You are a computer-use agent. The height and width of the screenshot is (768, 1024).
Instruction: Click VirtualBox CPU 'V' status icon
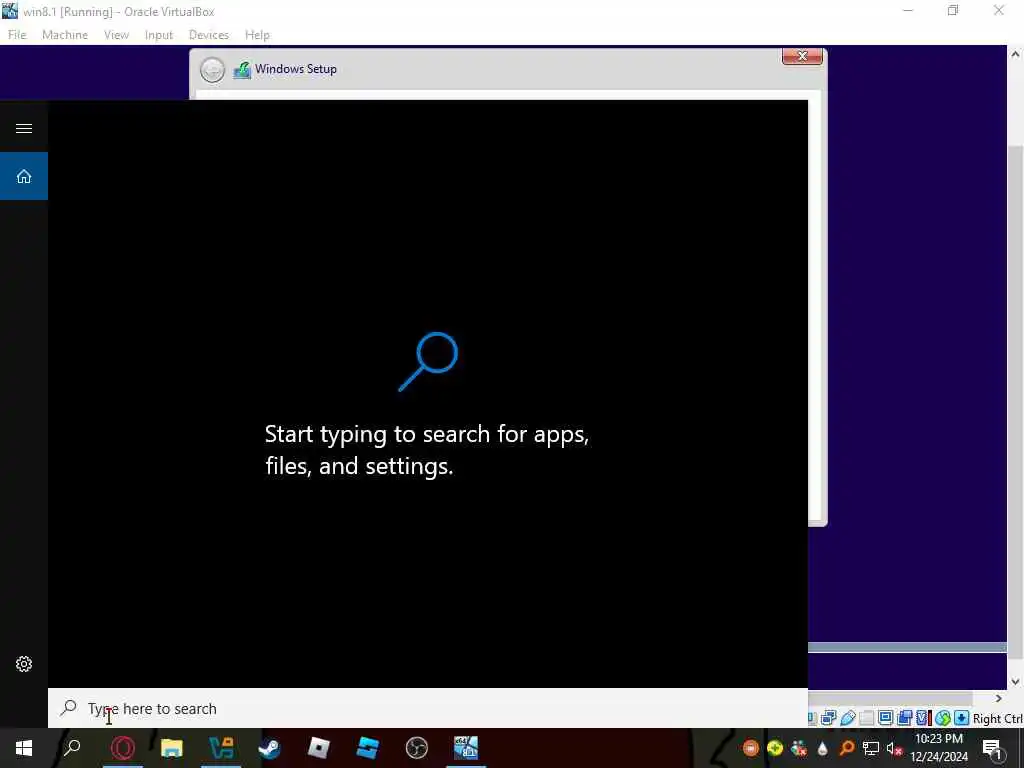click(x=923, y=718)
